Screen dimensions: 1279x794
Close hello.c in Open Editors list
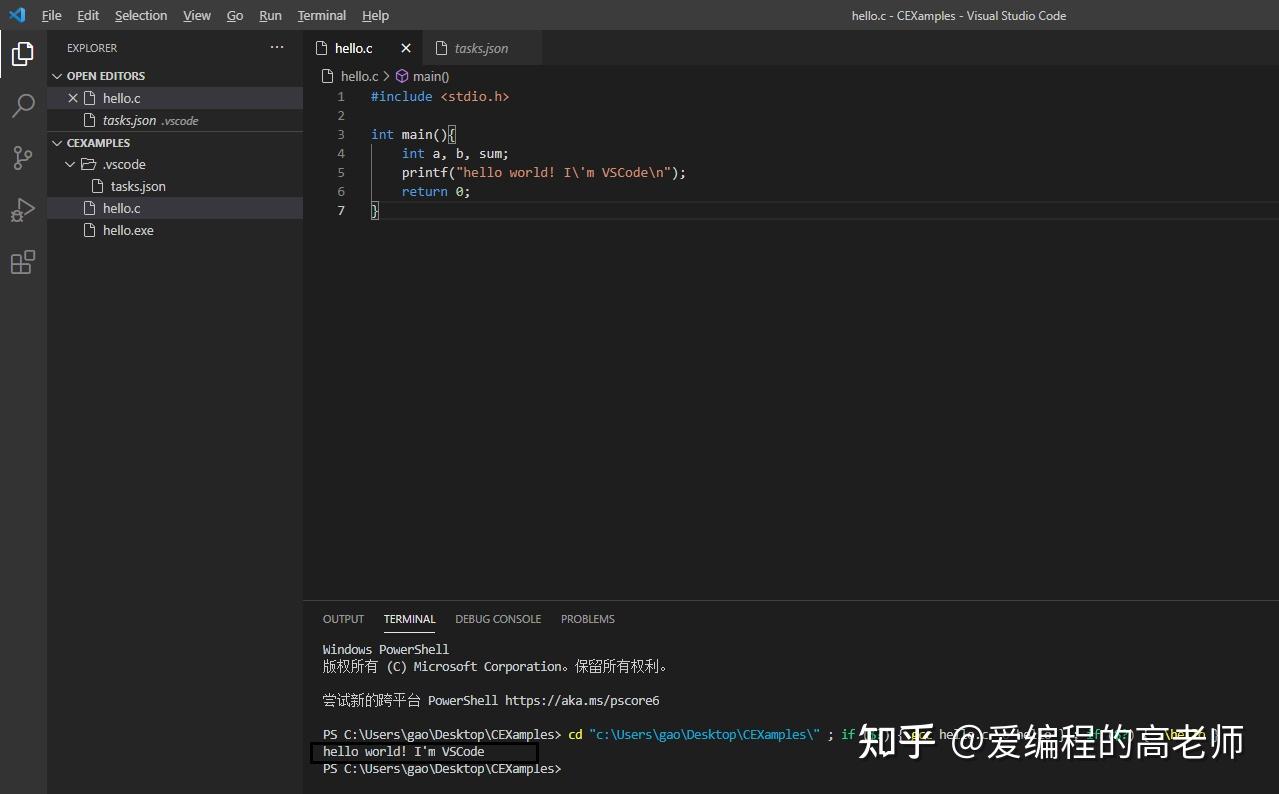click(73, 98)
